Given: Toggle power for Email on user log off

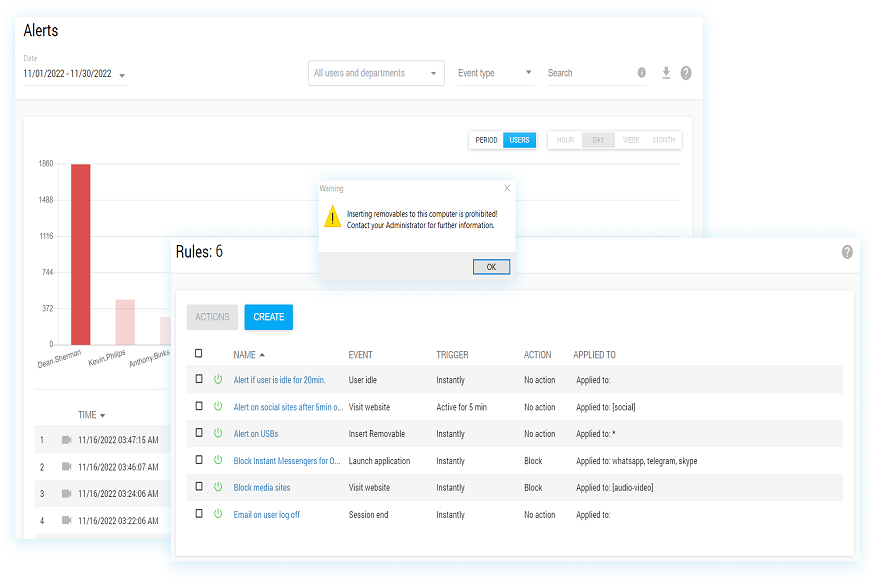Looking at the screenshot, I should 218,513.
